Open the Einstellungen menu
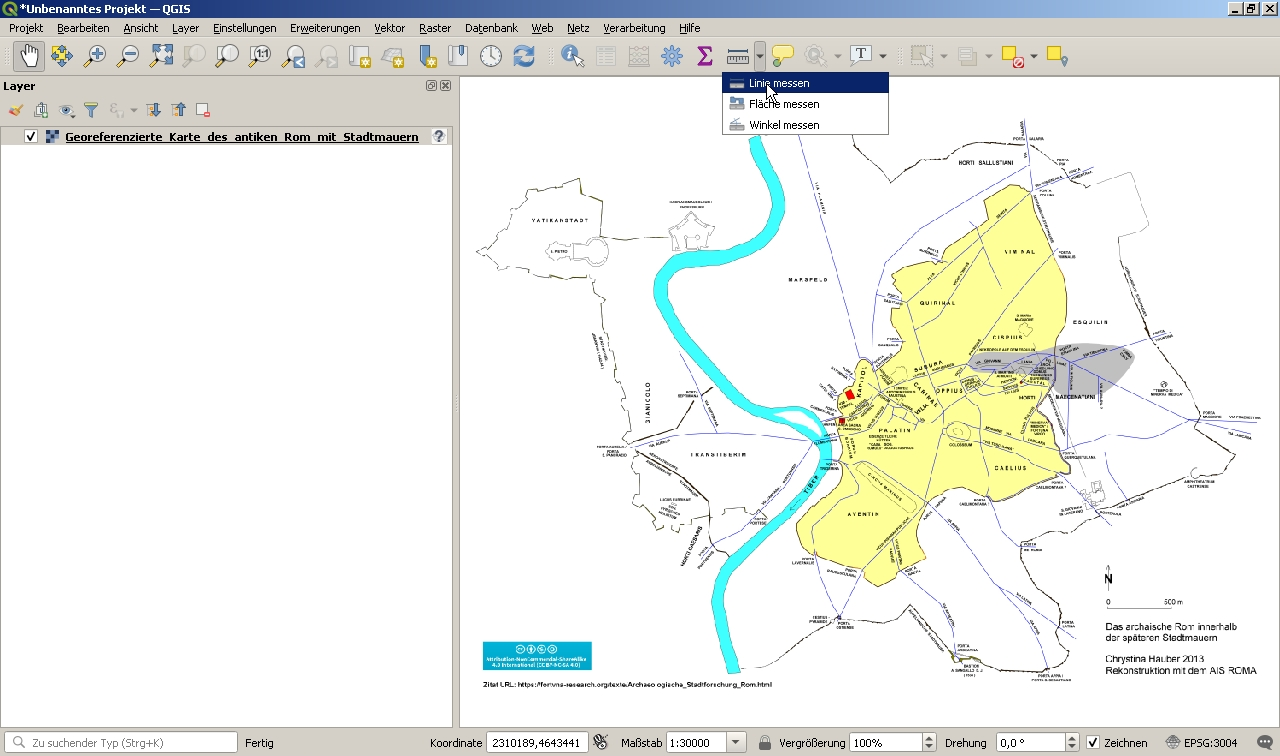1280x756 pixels. coord(244,28)
